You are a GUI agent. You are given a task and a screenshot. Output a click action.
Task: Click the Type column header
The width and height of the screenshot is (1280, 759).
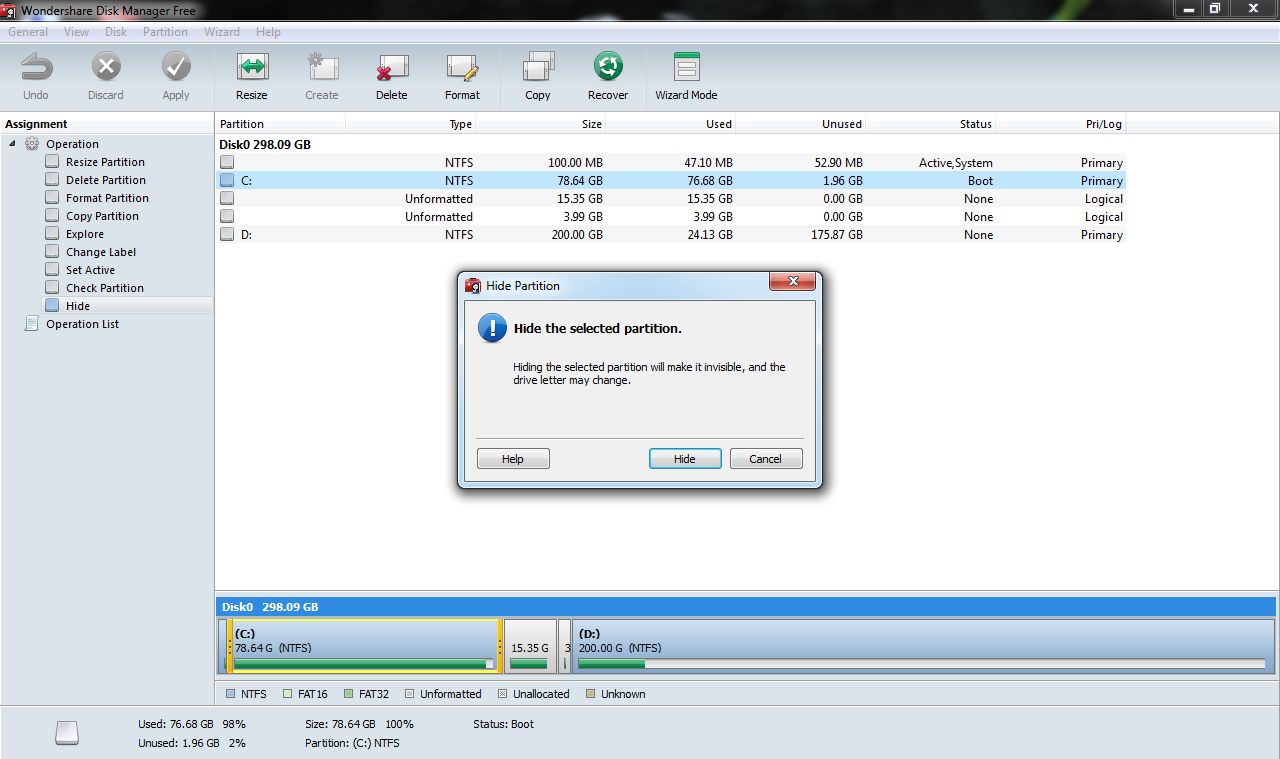tap(411, 124)
